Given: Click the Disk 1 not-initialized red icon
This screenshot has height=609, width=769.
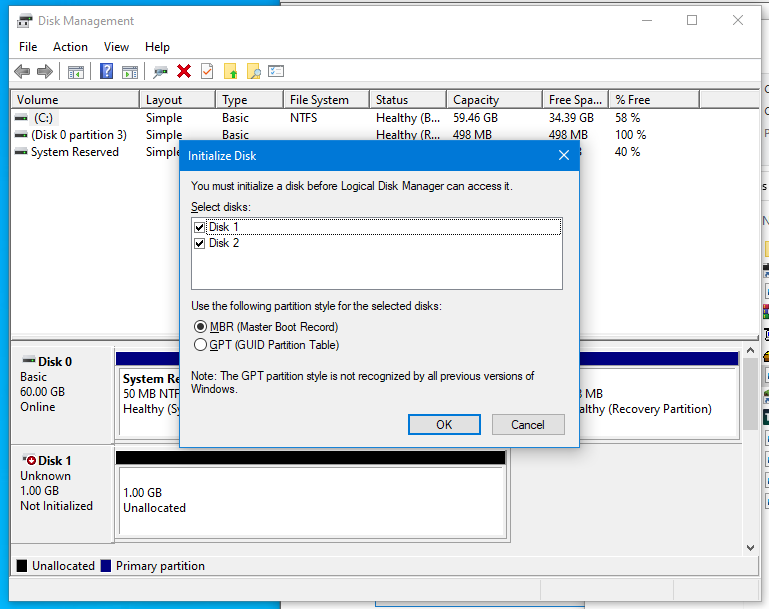Looking at the screenshot, I should [29, 459].
